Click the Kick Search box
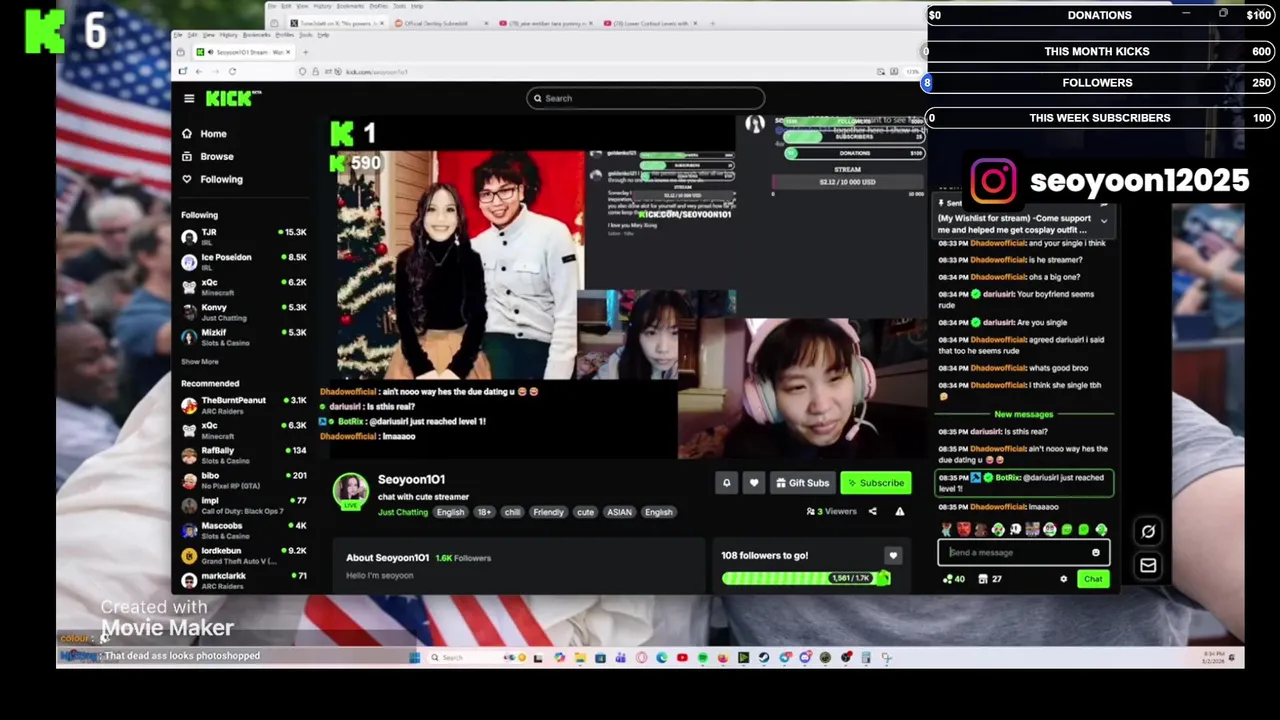1280x720 pixels. click(646, 98)
